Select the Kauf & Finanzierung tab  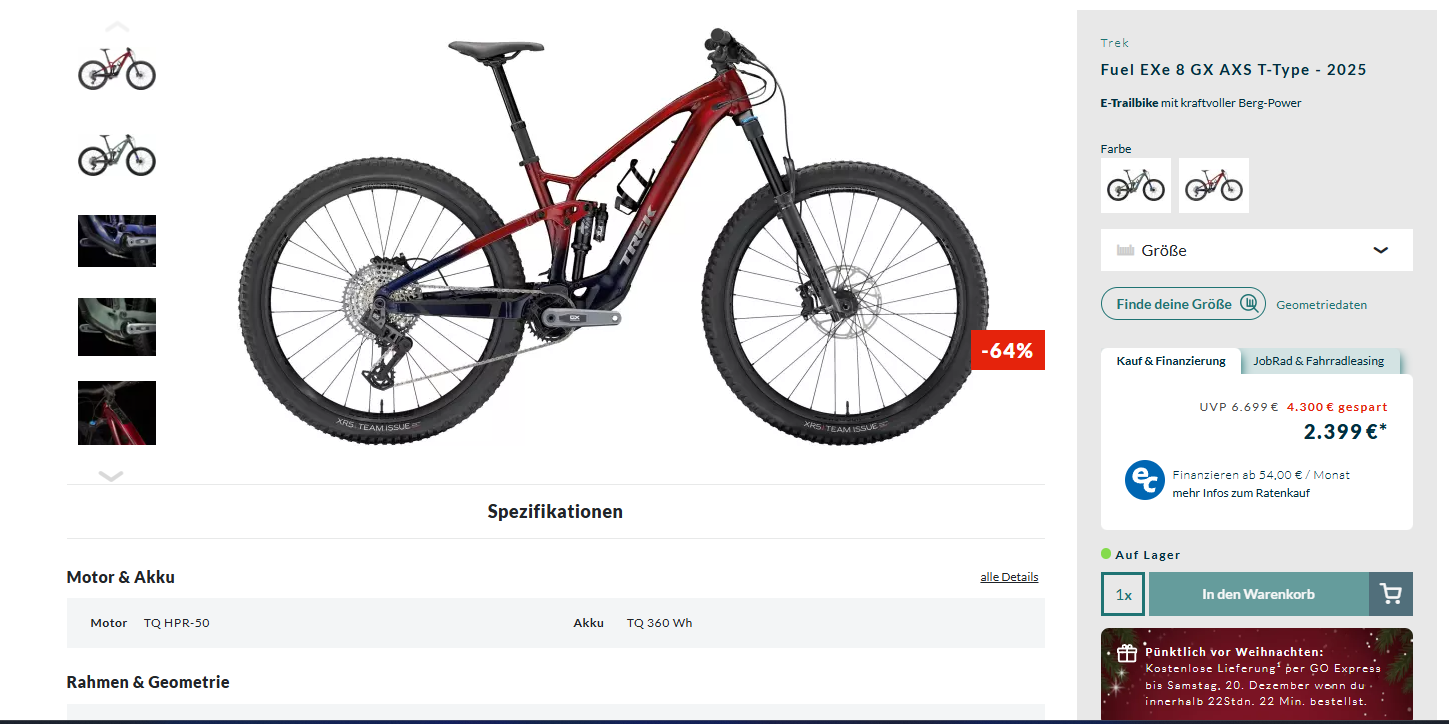coord(1171,361)
